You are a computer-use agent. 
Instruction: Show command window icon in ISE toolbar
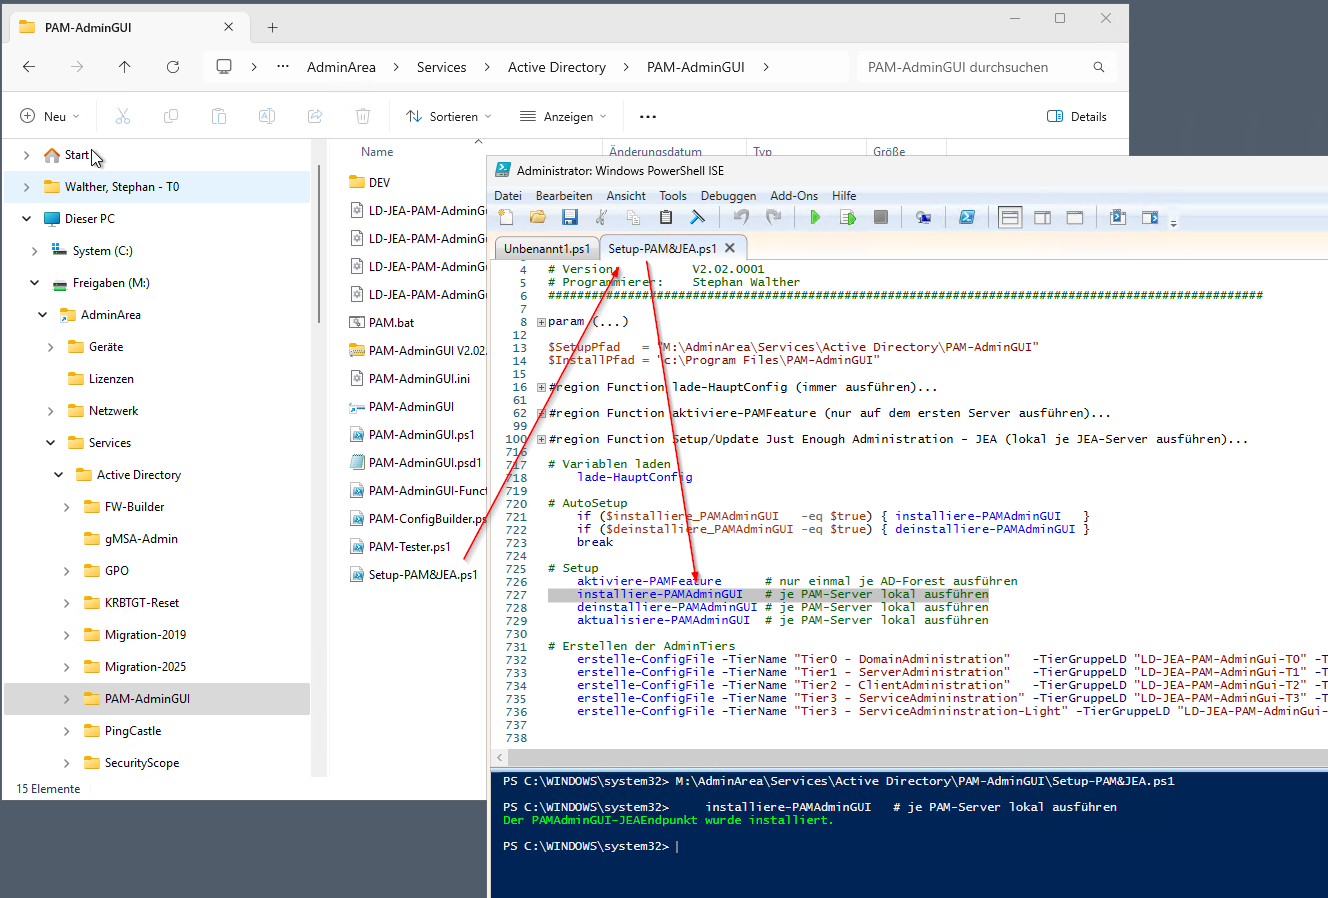(1118, 217)
